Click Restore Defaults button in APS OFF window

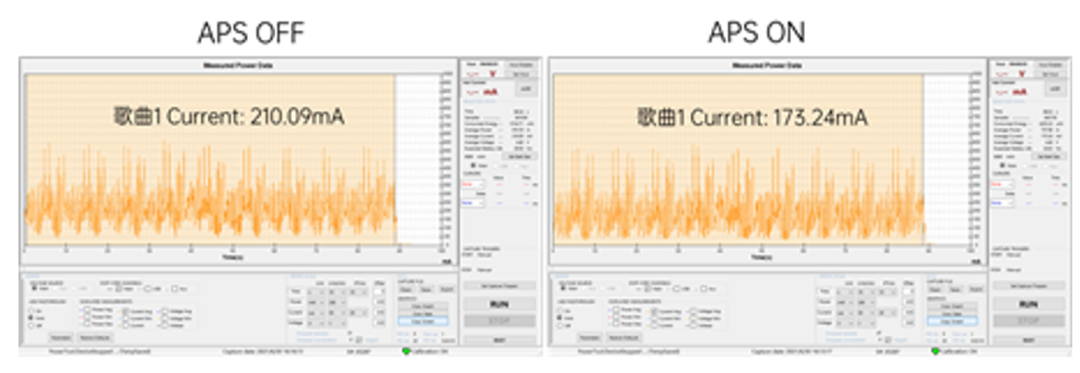tap(94, 338)
